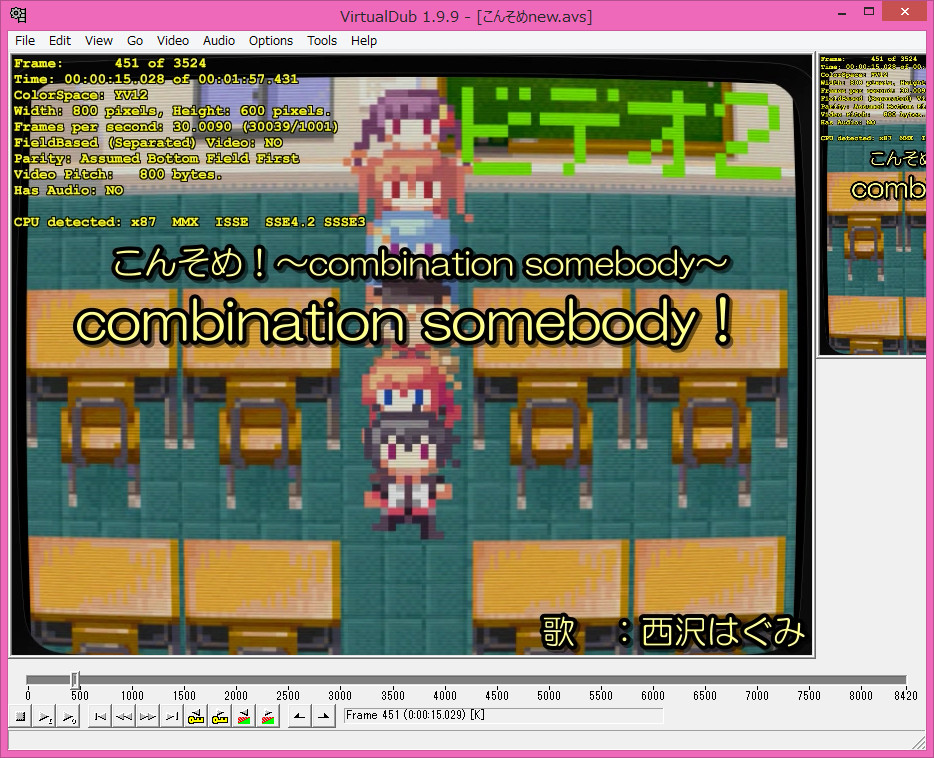Scan backward for previous scene change
The height and width of the screenshot is (758, 934).
pos(244,716)
